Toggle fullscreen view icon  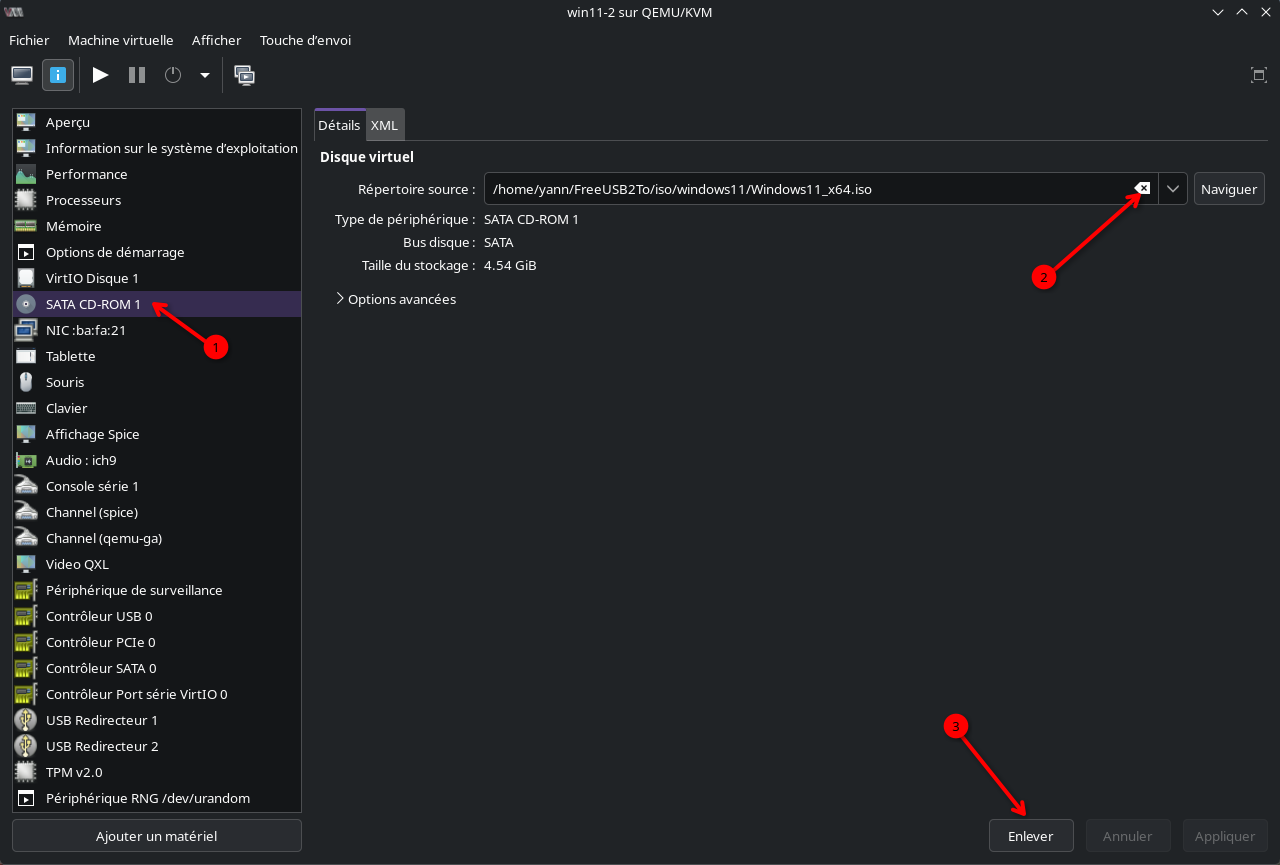(1258, 75)
